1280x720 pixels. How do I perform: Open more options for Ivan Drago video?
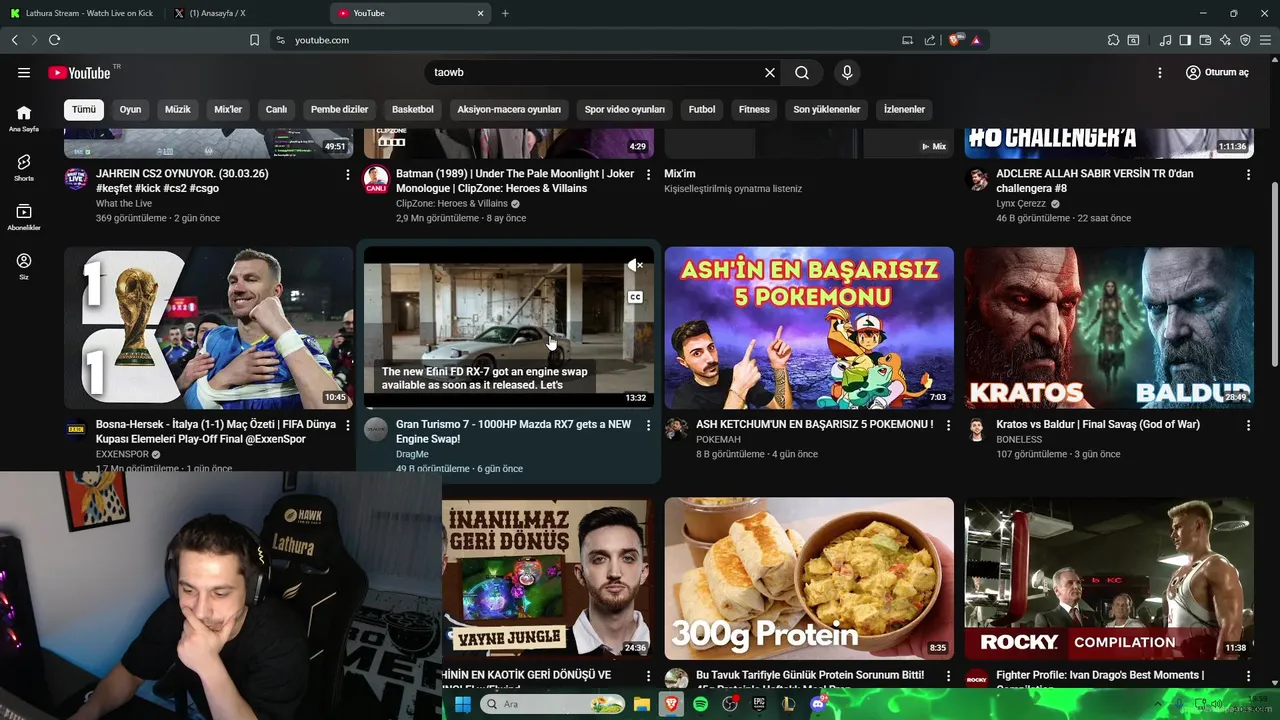1248,676
